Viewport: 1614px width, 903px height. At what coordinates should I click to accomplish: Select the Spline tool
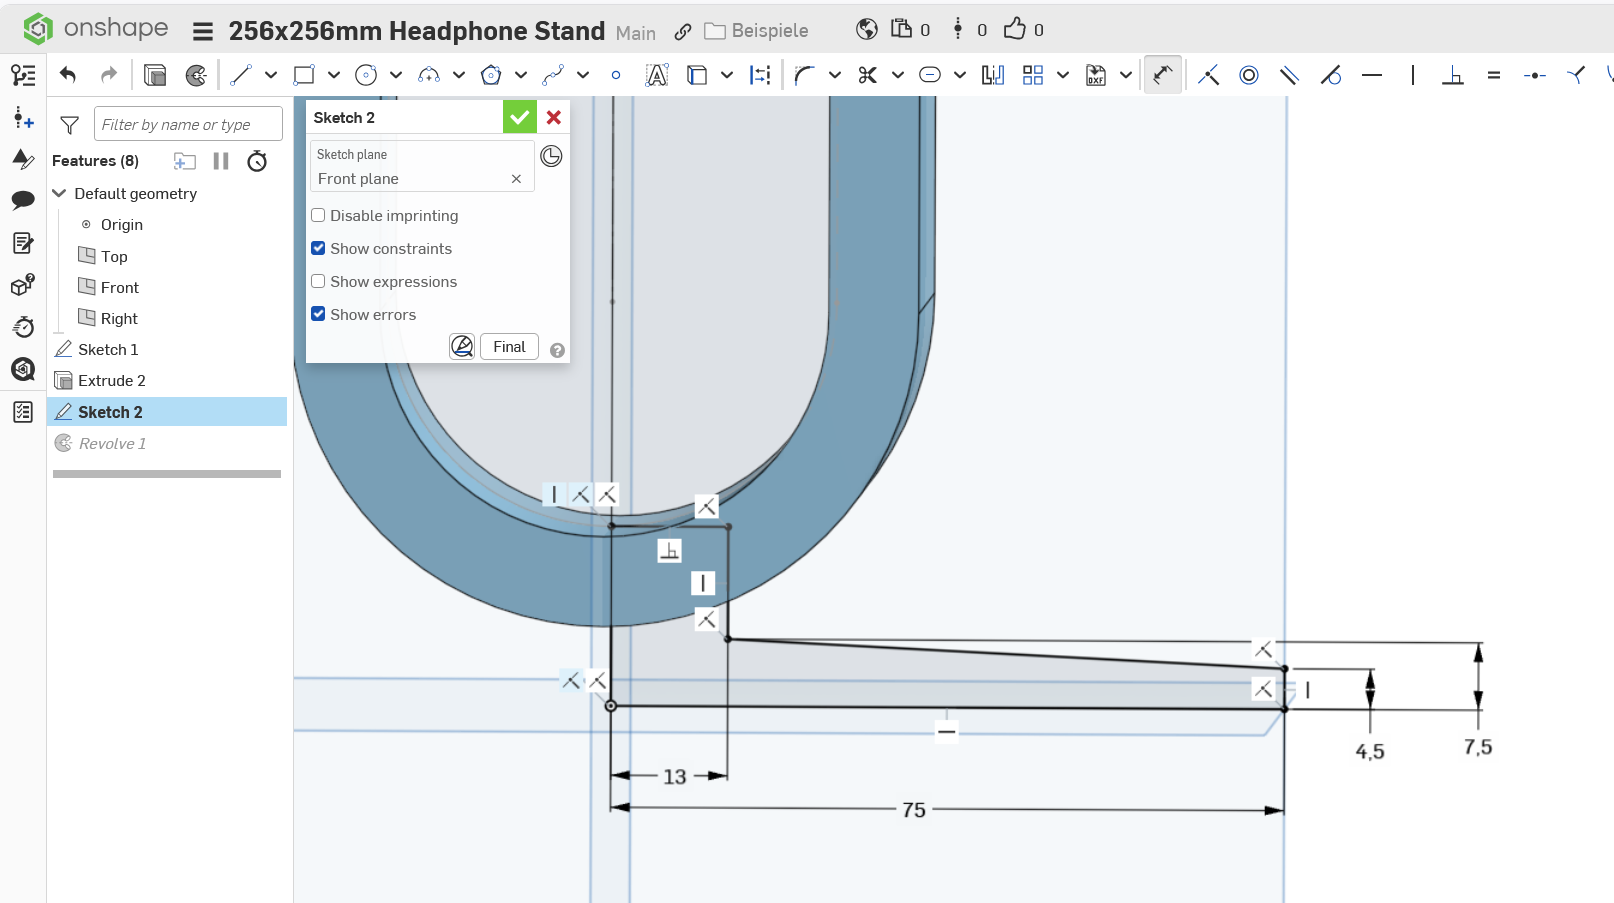pos(553,75)
